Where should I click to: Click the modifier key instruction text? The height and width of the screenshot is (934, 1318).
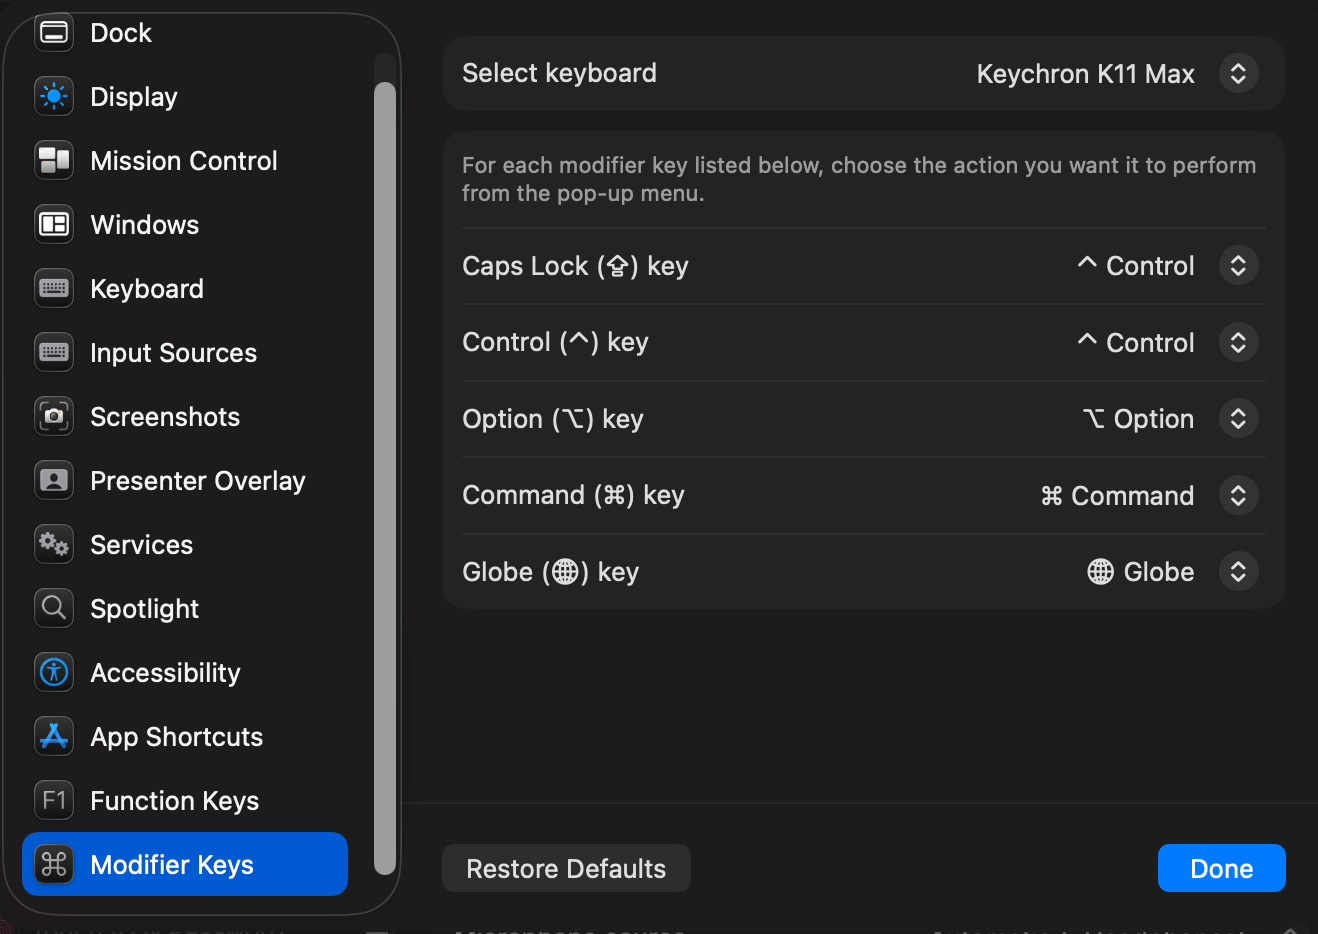(859, 179)
